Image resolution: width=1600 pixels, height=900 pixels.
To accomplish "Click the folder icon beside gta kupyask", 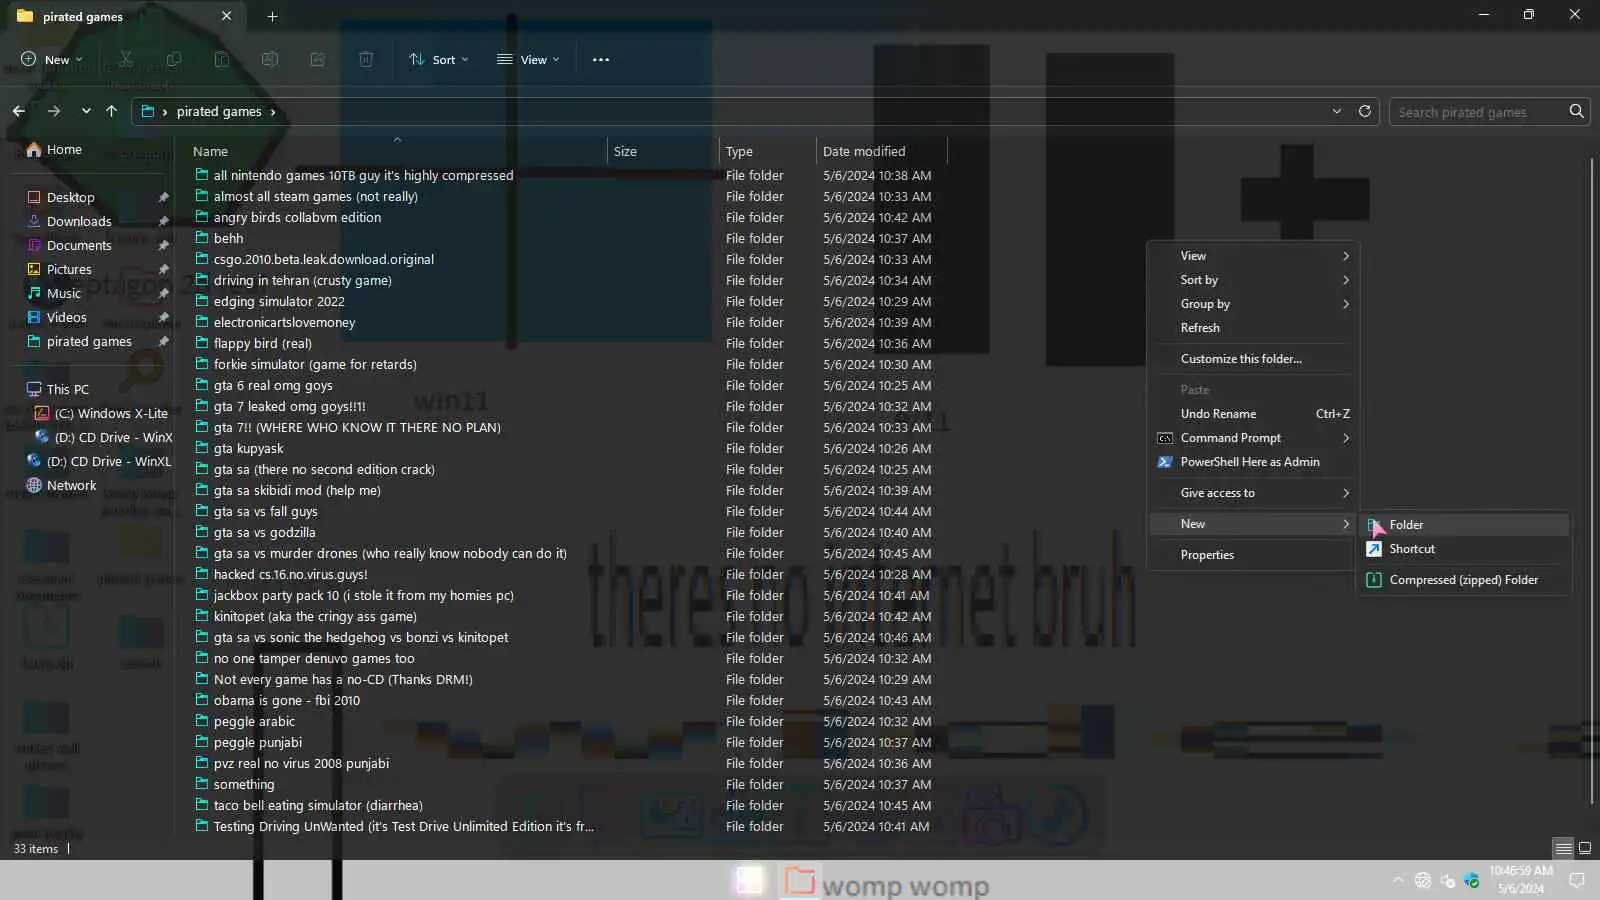I will pyautogui.click(x=202, y=448).
